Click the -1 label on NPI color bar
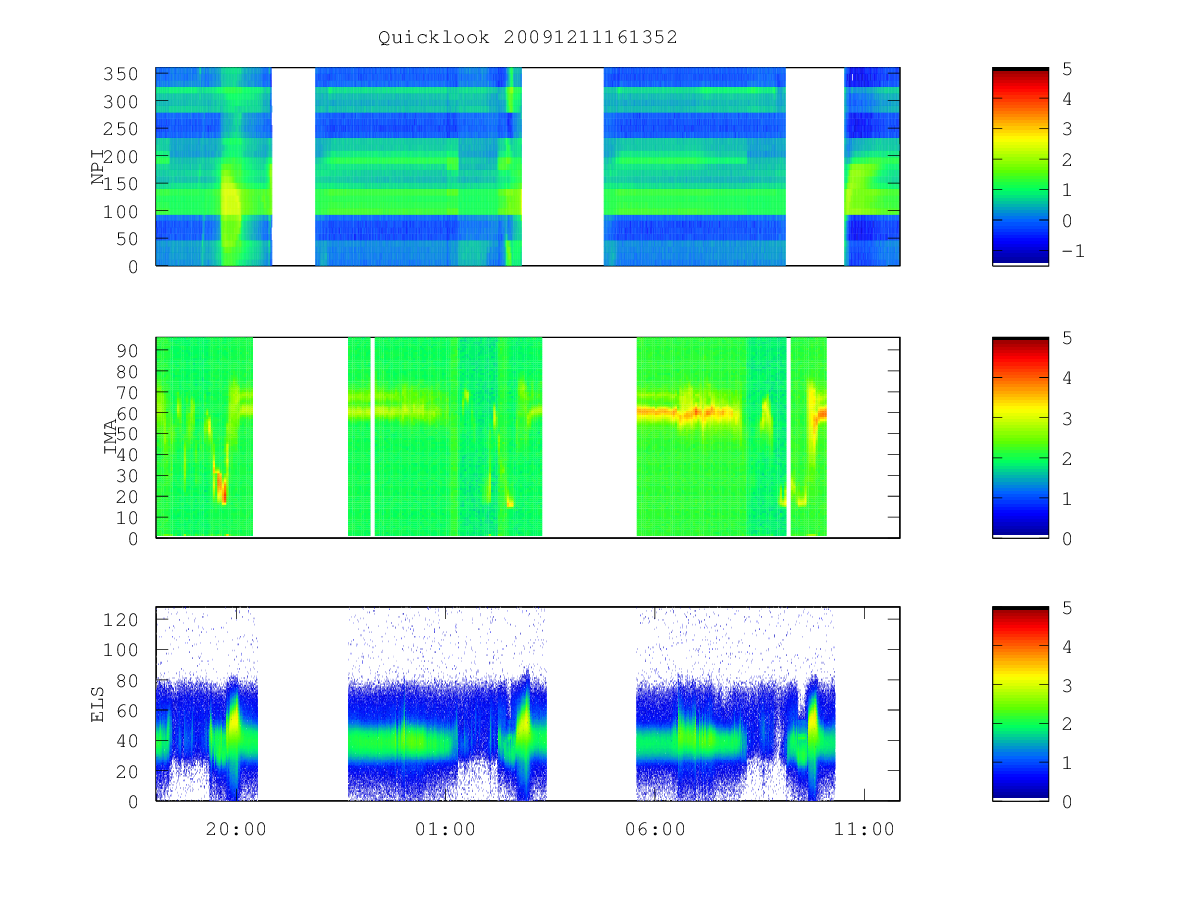 point(1072,251)
